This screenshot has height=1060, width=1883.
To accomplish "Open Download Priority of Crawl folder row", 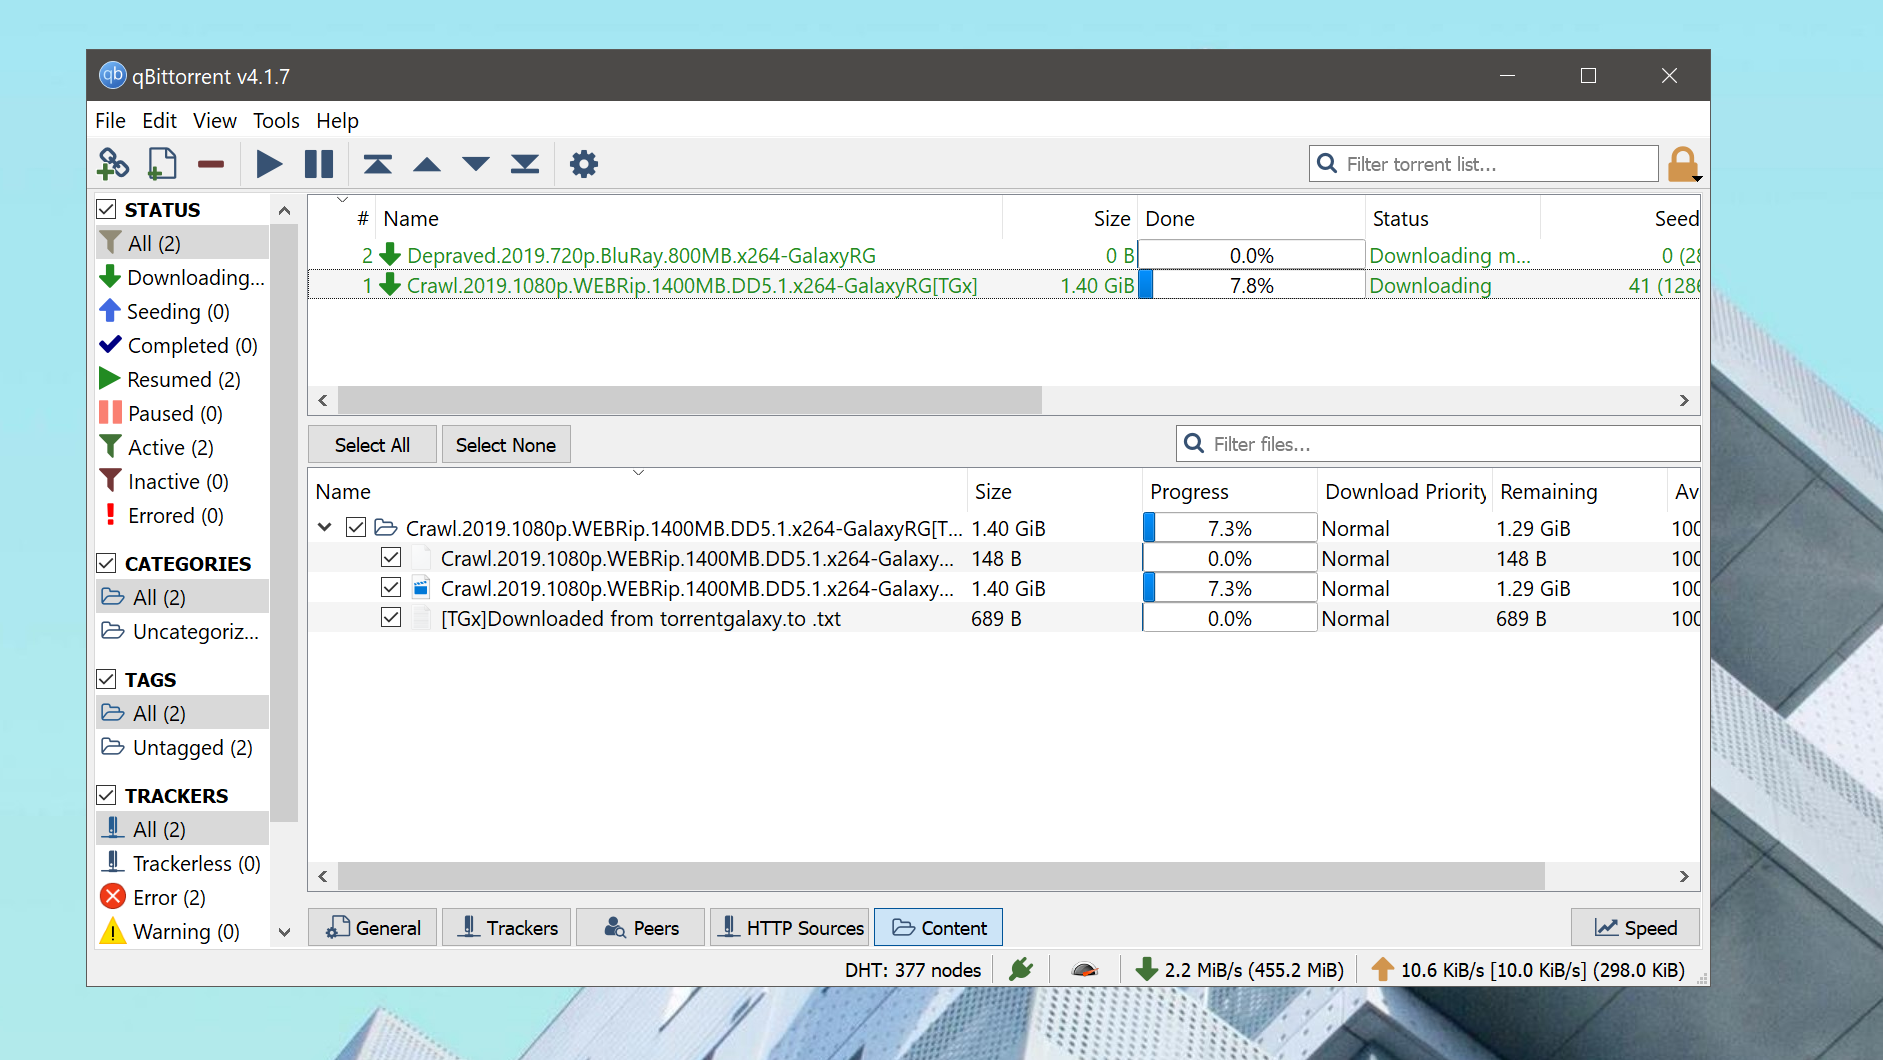I will [1404, 528].
